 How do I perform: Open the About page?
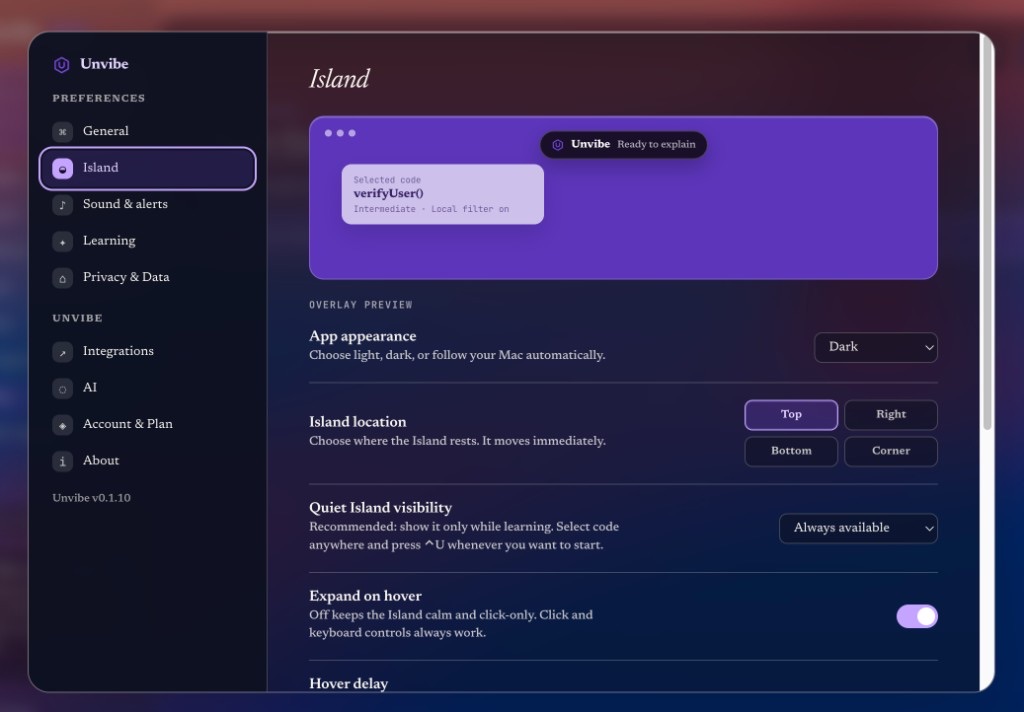coord(148,461)
